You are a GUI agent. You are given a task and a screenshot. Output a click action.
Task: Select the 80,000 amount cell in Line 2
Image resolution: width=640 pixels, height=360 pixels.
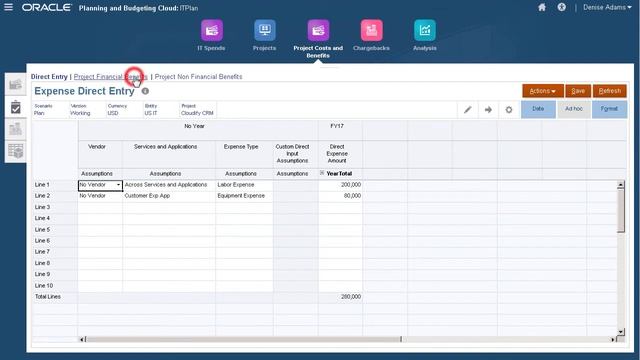click(340, 196)
